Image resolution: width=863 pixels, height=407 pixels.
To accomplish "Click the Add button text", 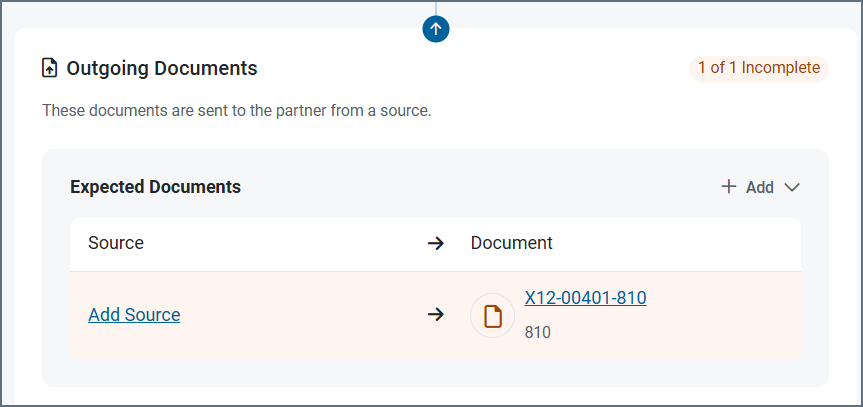I will 759,187.
